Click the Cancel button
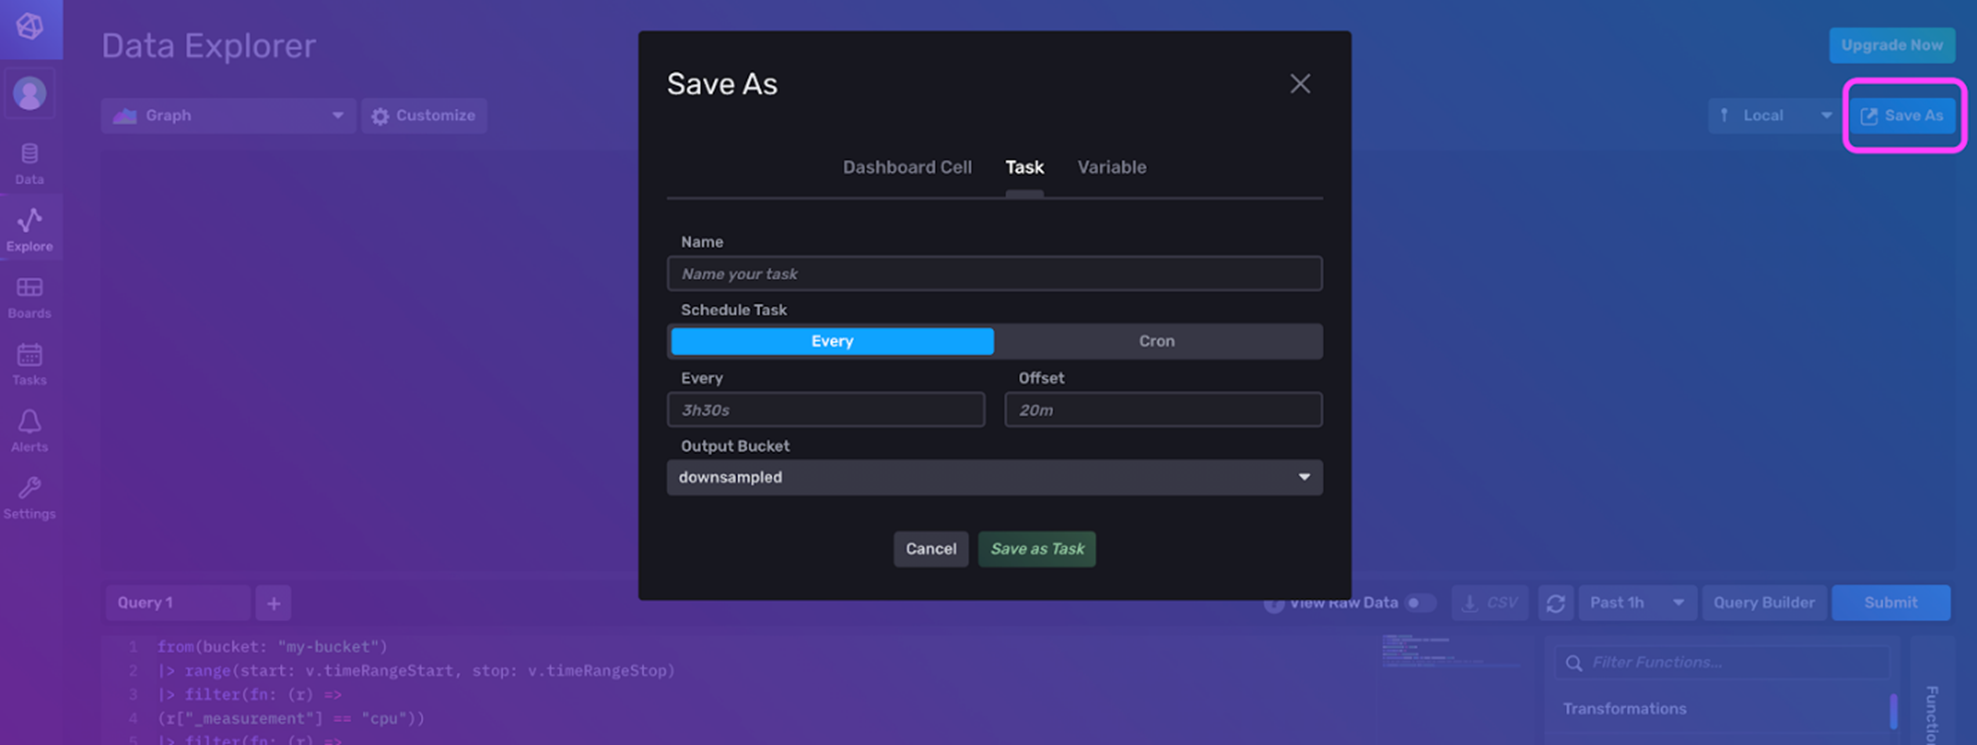1977x745 pixels. (x=931, y=549)
